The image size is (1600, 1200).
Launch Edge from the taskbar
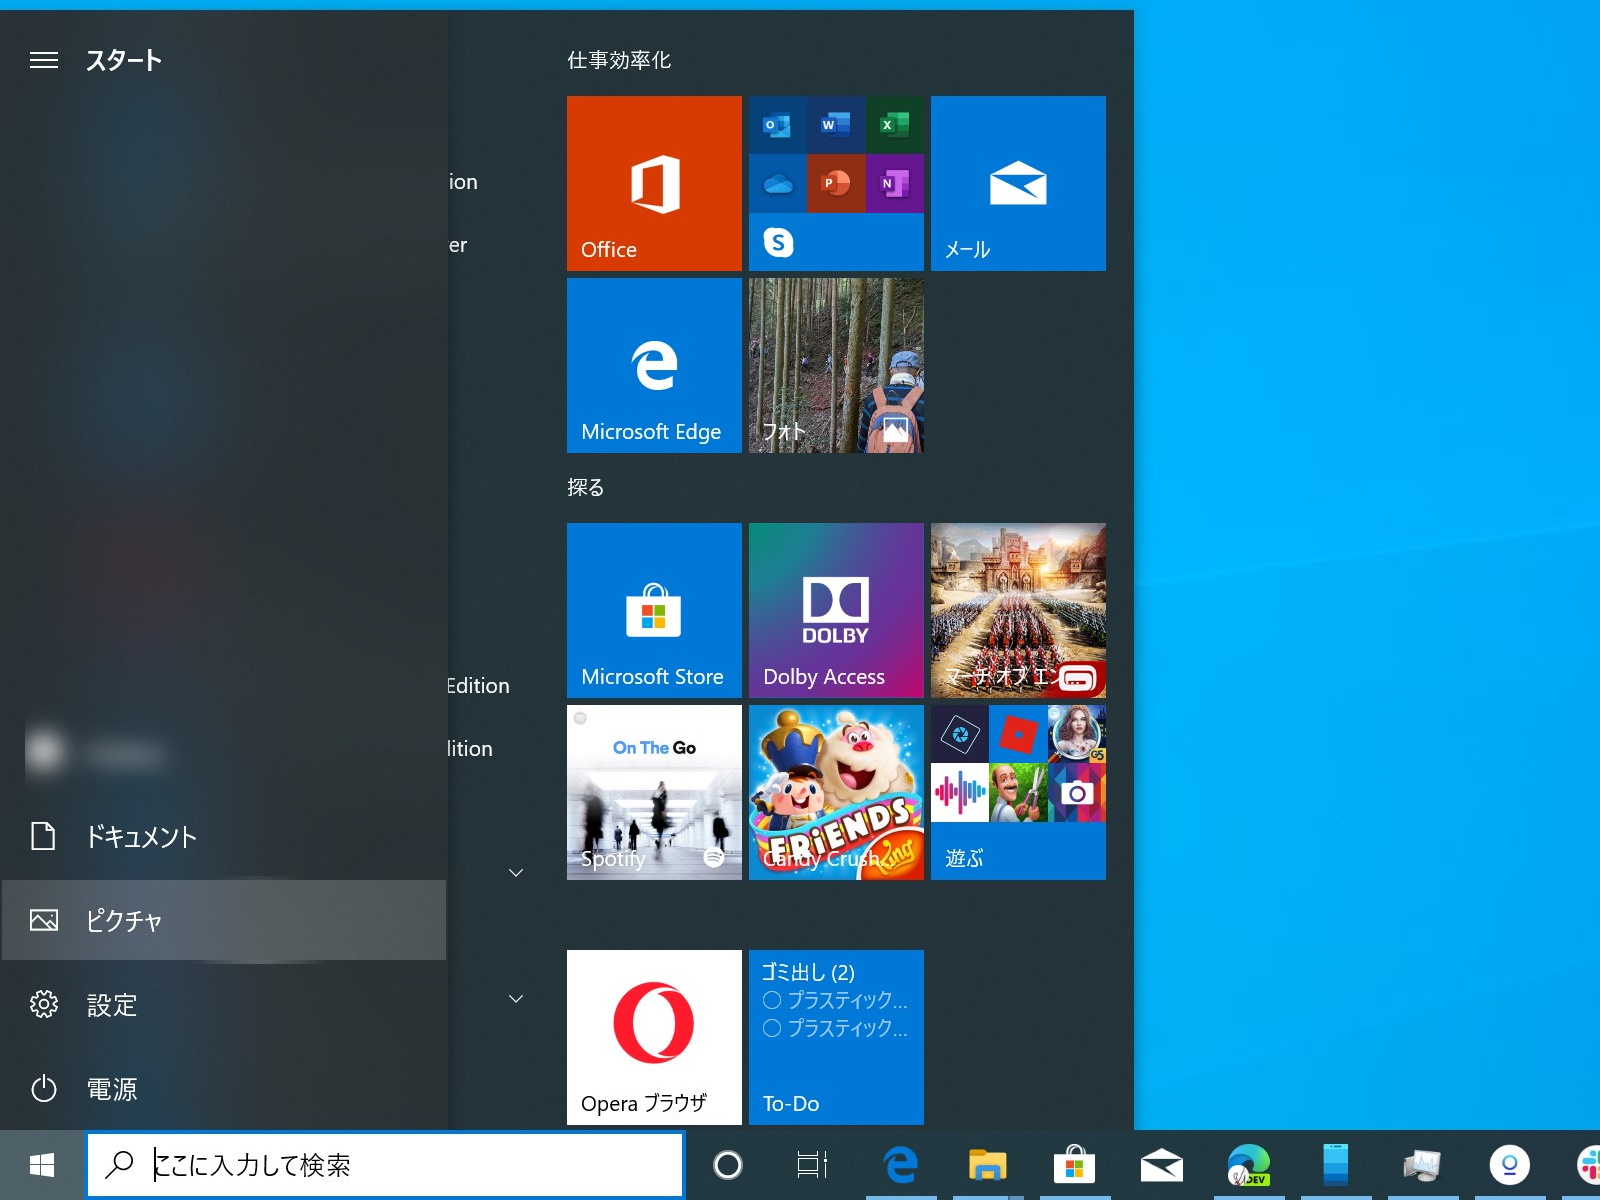pyautogui.click(x=901, y=1165)
